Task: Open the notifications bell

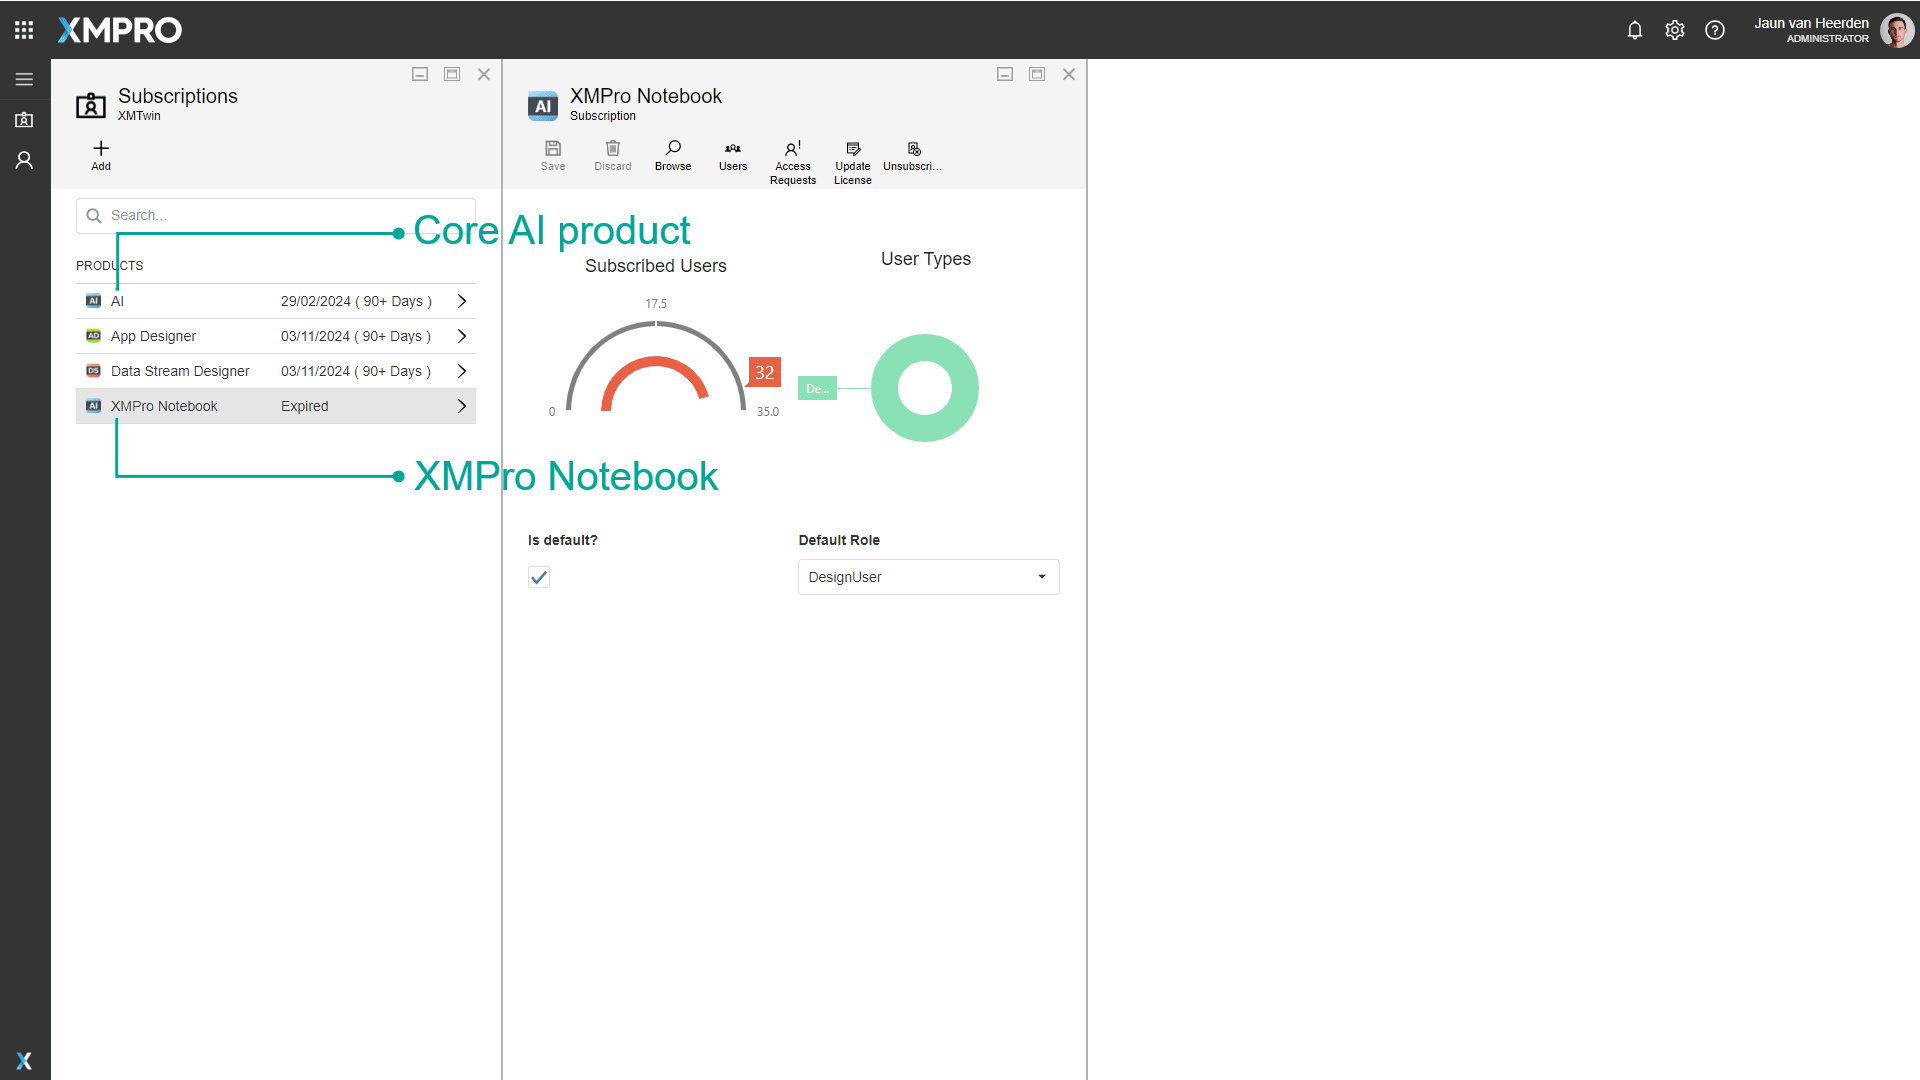Action: click(x=1635, y=30)
